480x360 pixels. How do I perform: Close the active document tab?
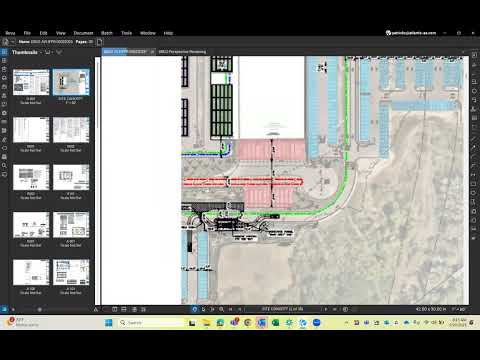click(x=152, y=52)
